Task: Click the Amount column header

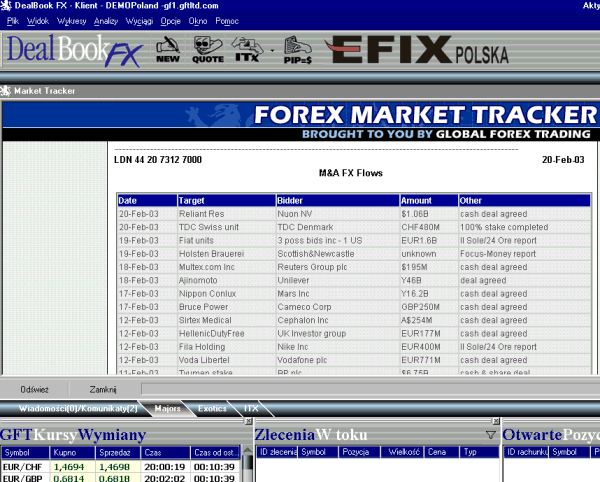Action: (x=429, y=200)
